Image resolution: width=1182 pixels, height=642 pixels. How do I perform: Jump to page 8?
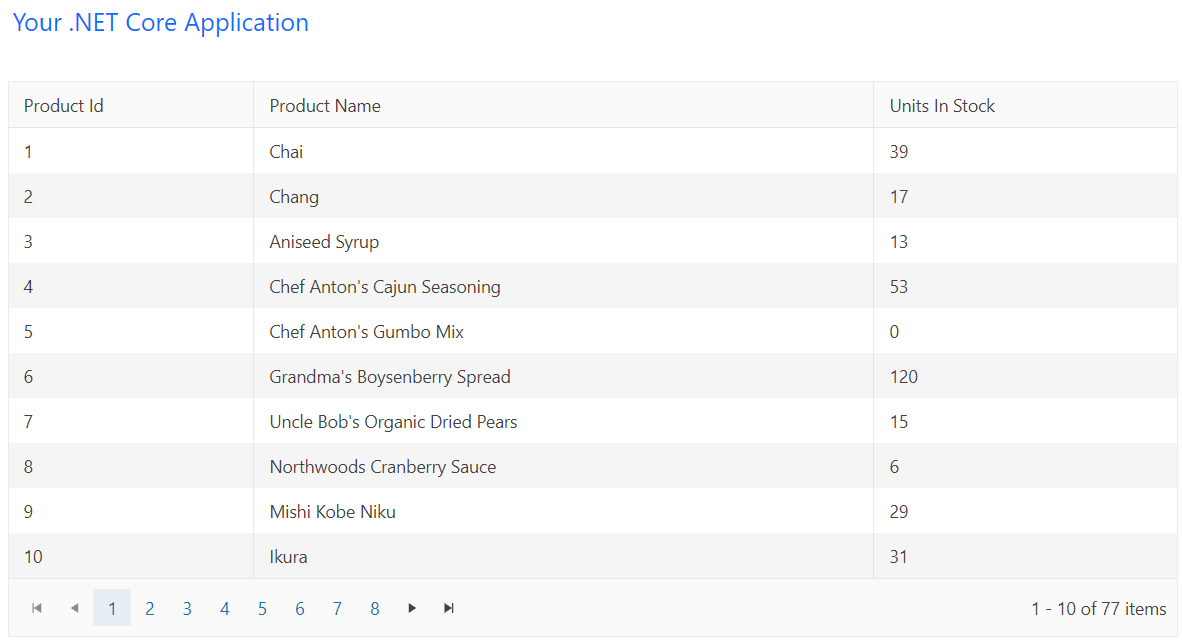click(x=374, y=607)
